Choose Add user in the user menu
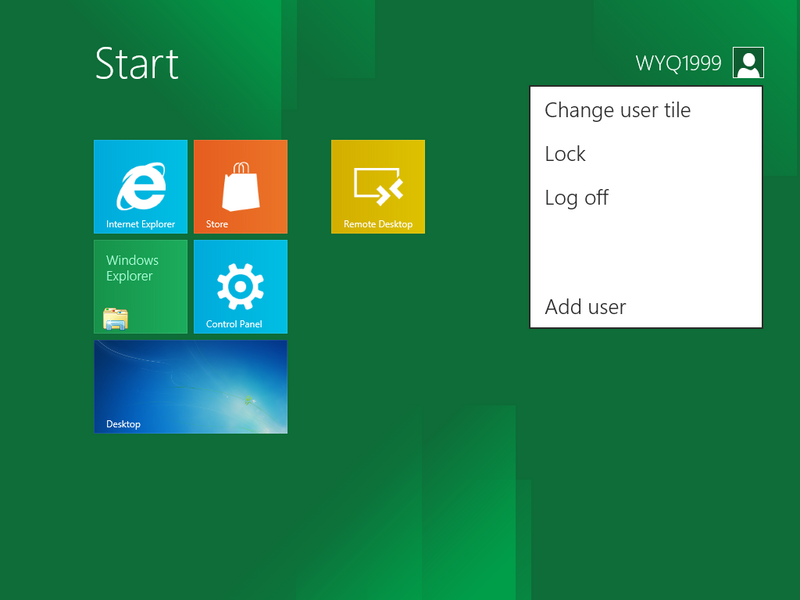 585,307
